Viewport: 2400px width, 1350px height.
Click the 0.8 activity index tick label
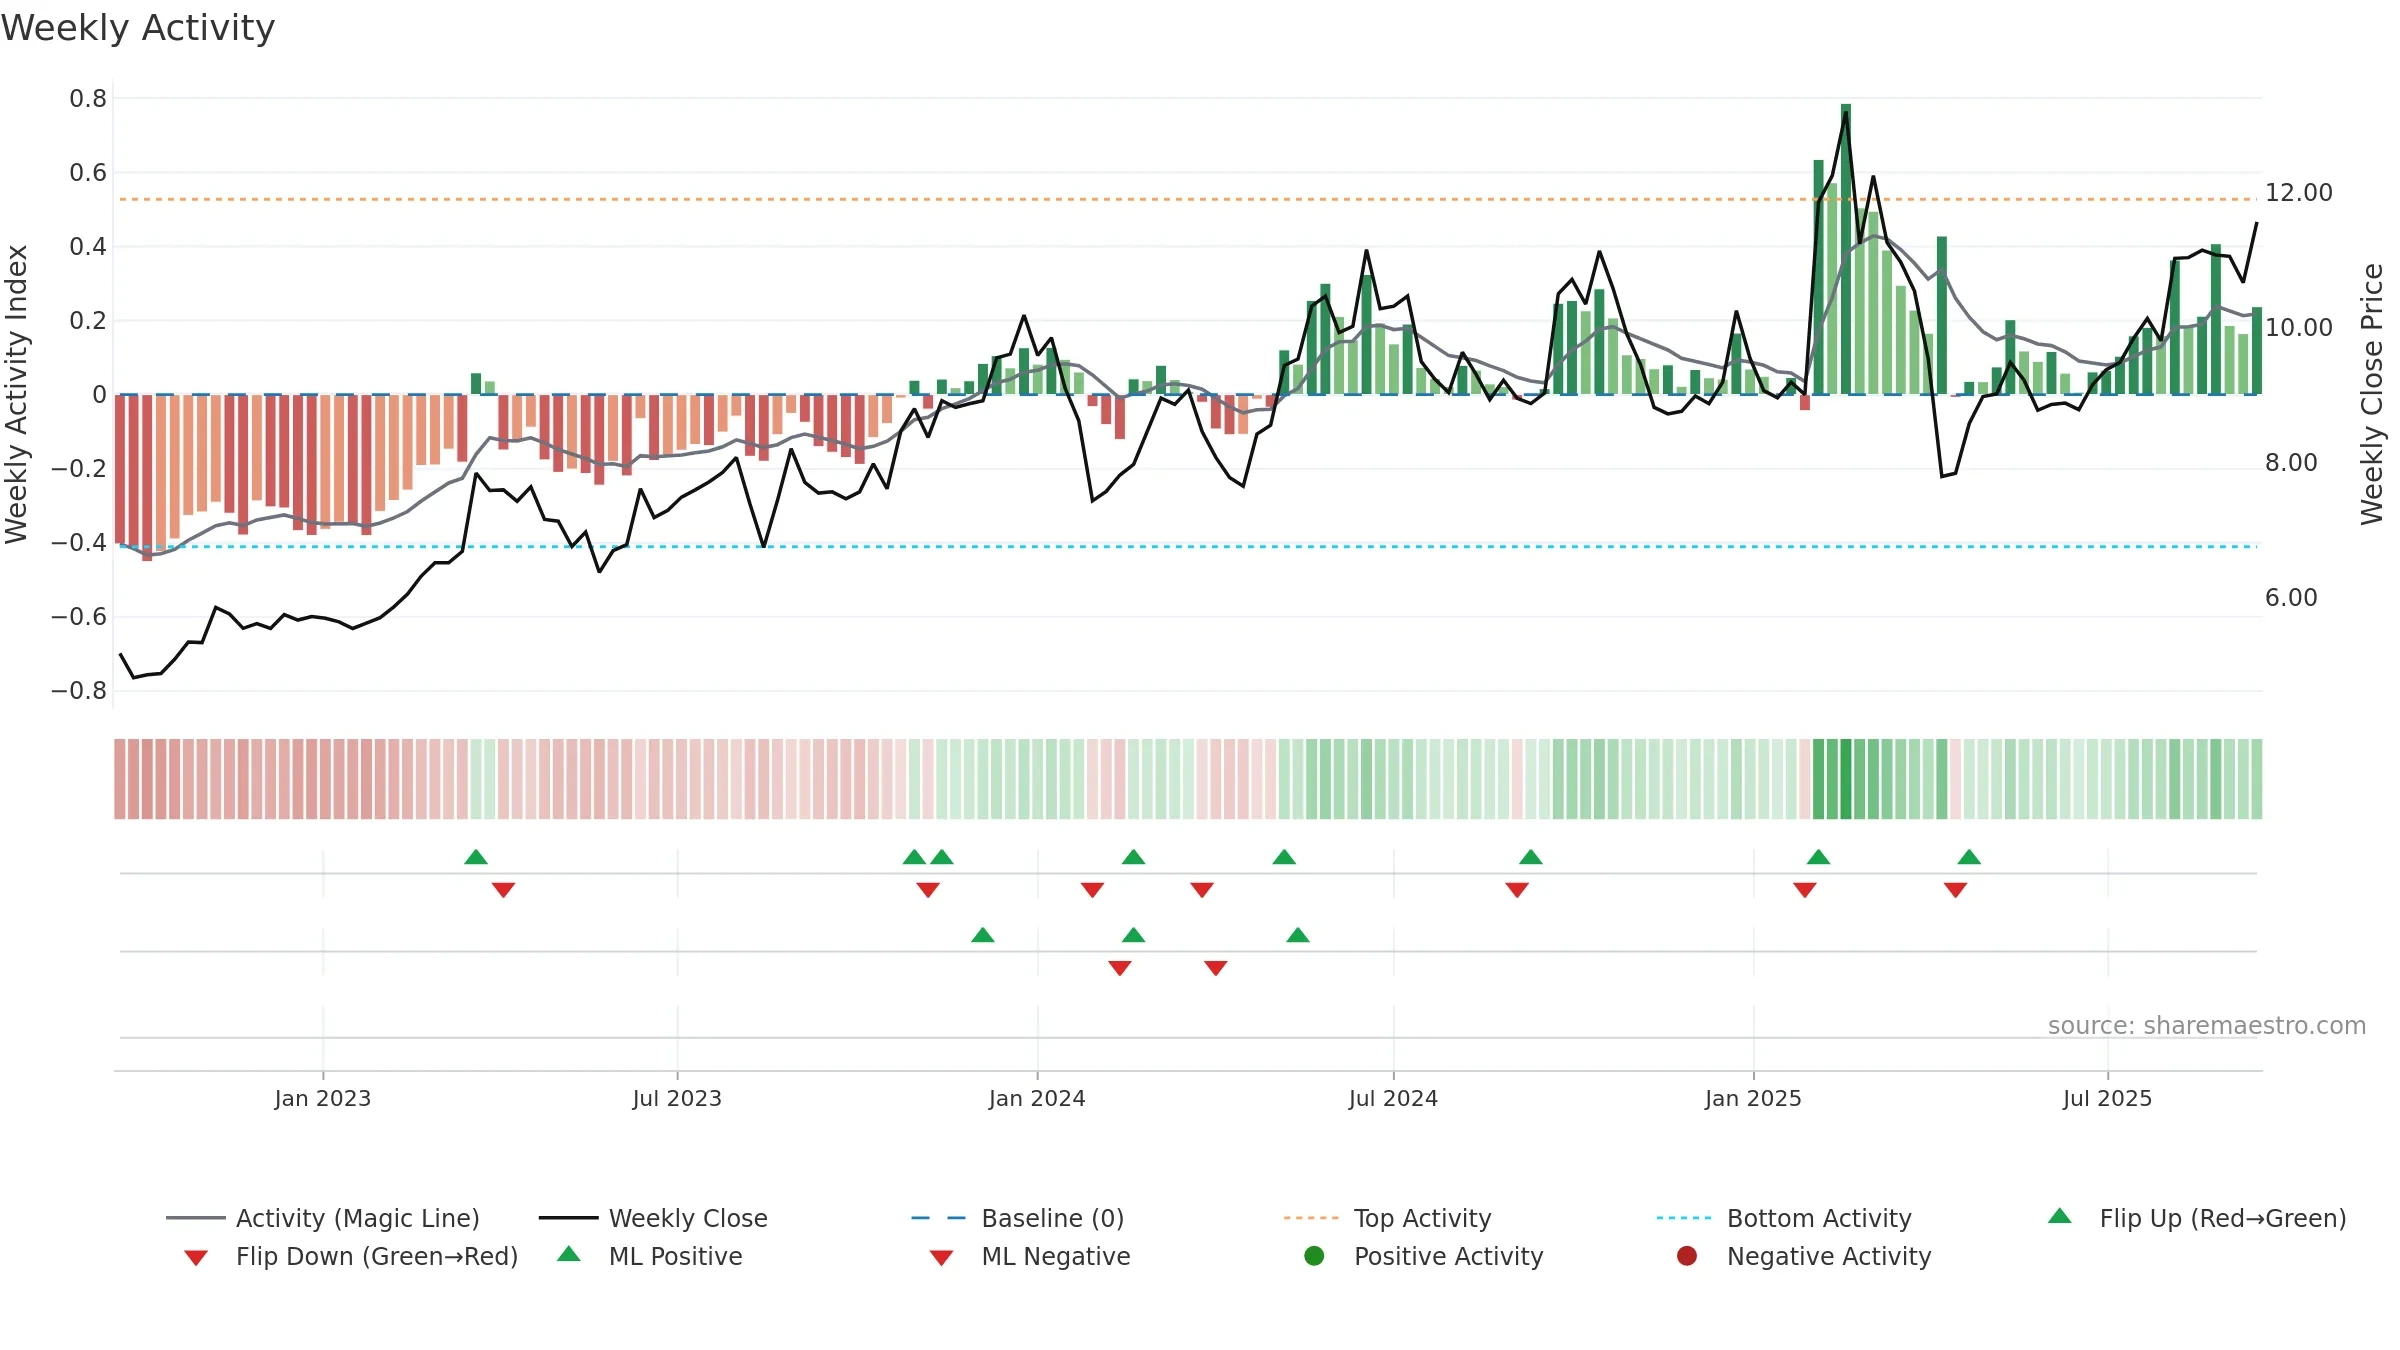88,98
